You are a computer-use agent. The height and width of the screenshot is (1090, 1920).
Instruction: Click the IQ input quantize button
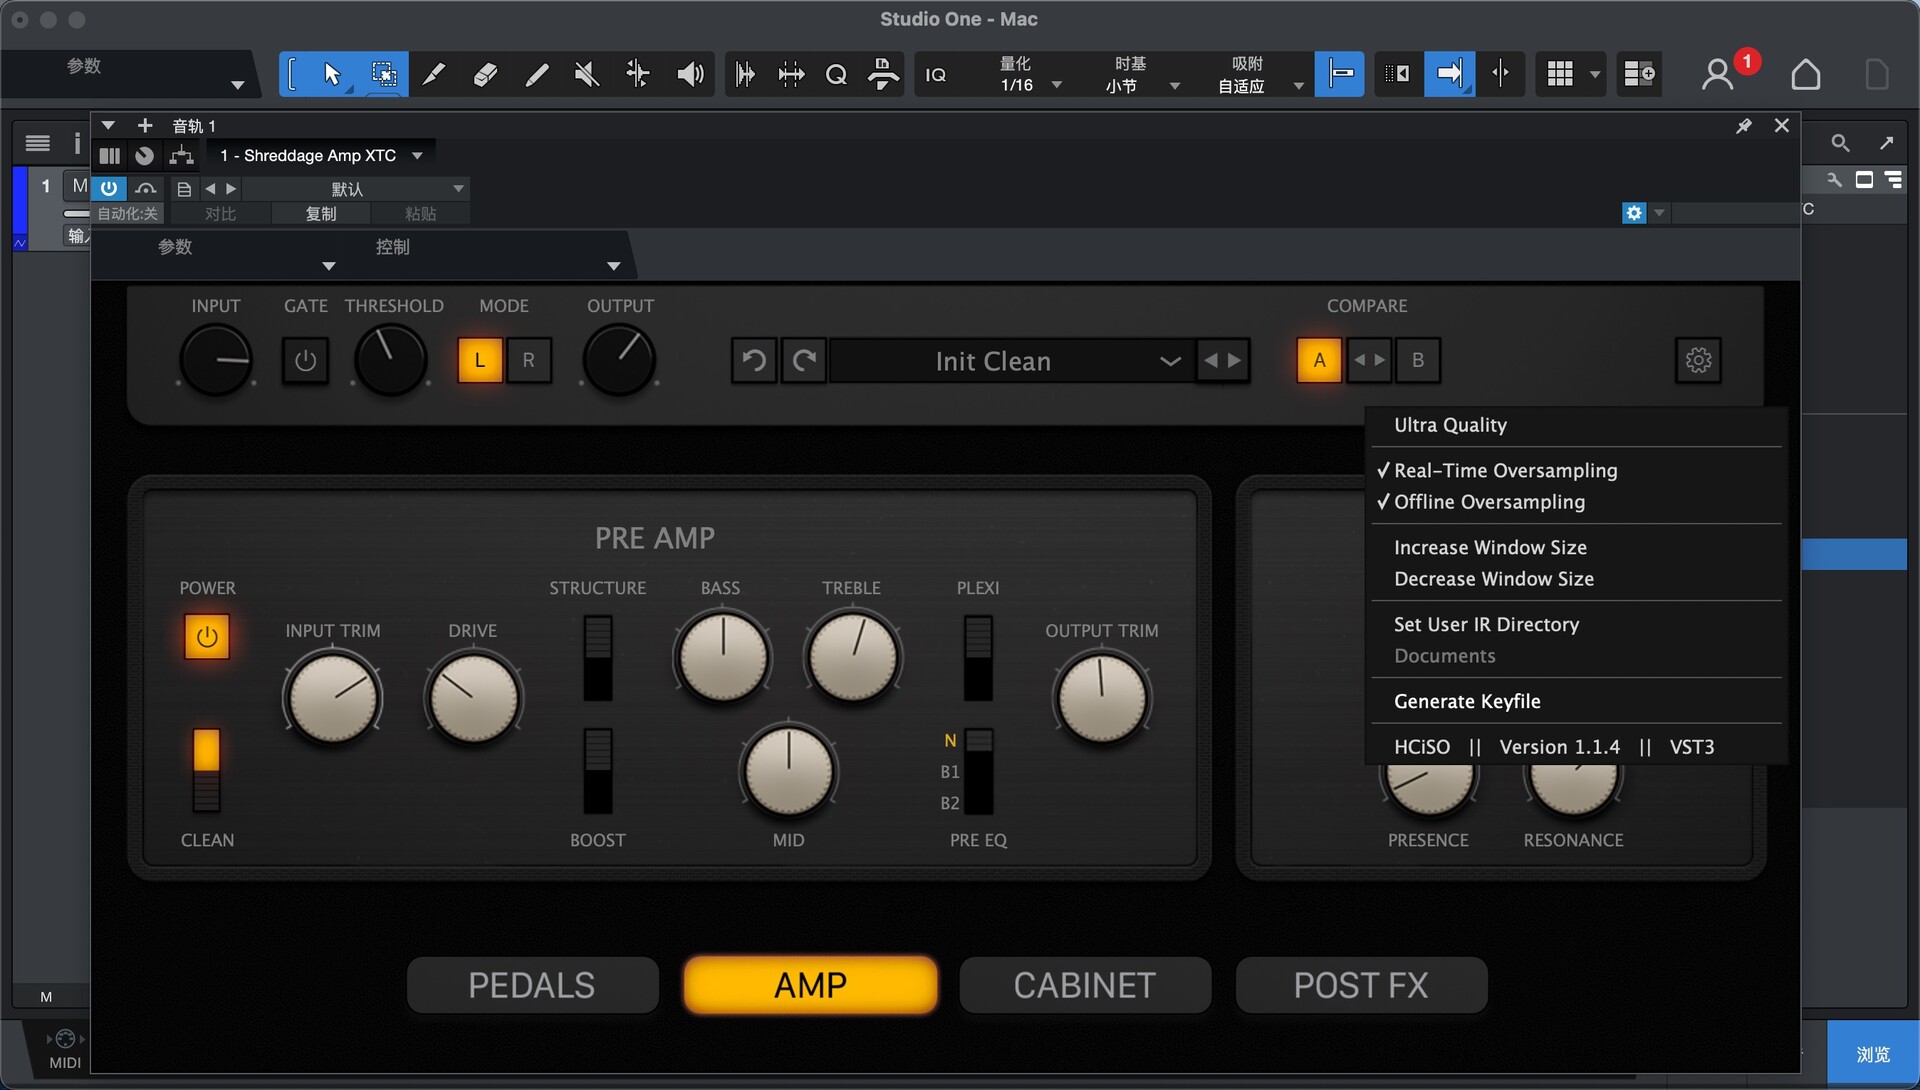coord(936,75)
